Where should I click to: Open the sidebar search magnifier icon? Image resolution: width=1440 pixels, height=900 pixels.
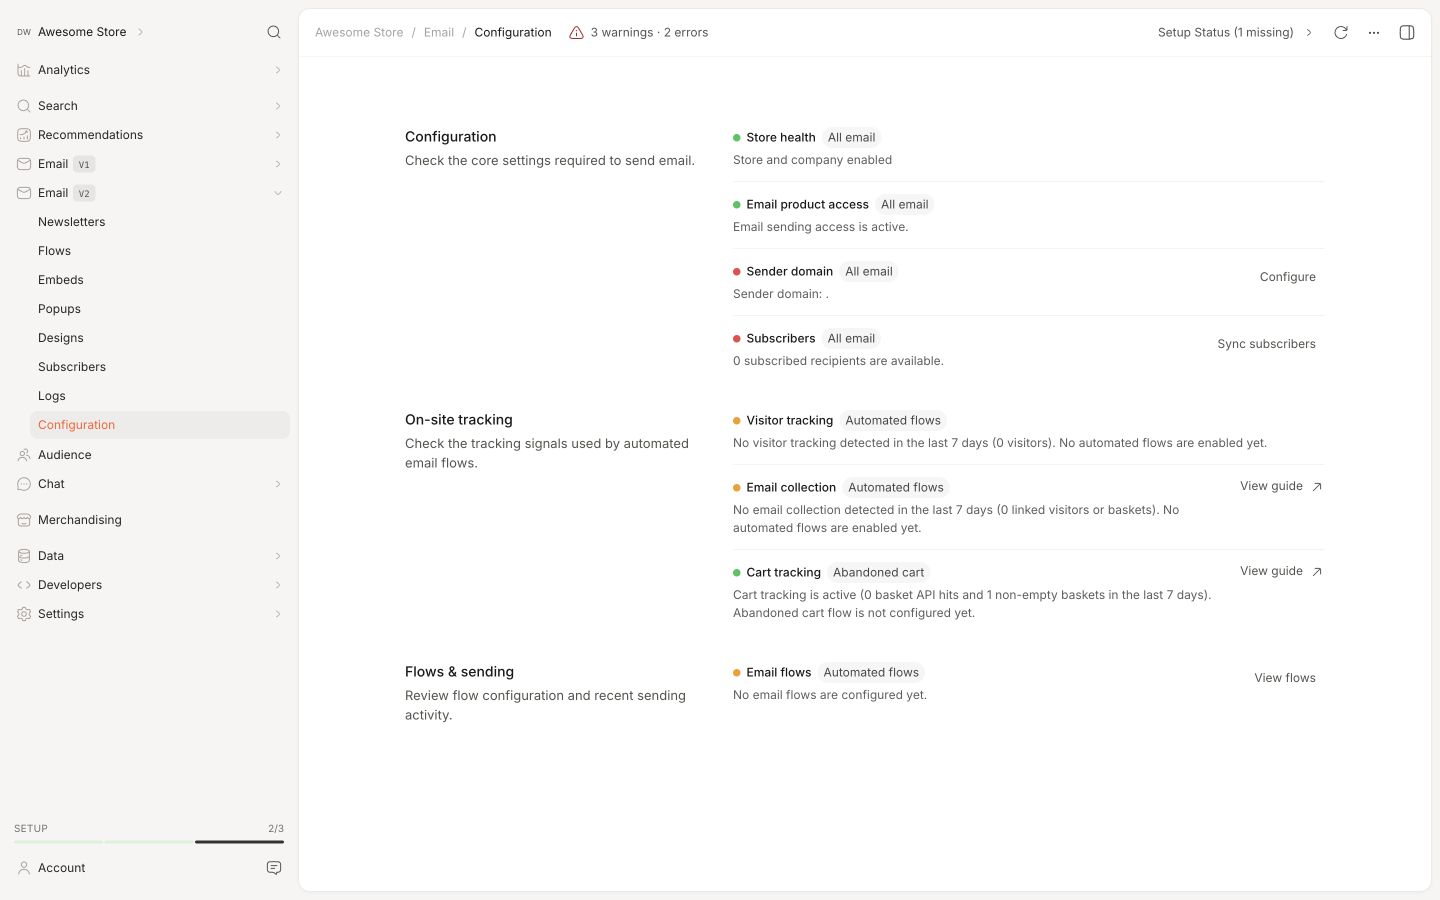274,32
